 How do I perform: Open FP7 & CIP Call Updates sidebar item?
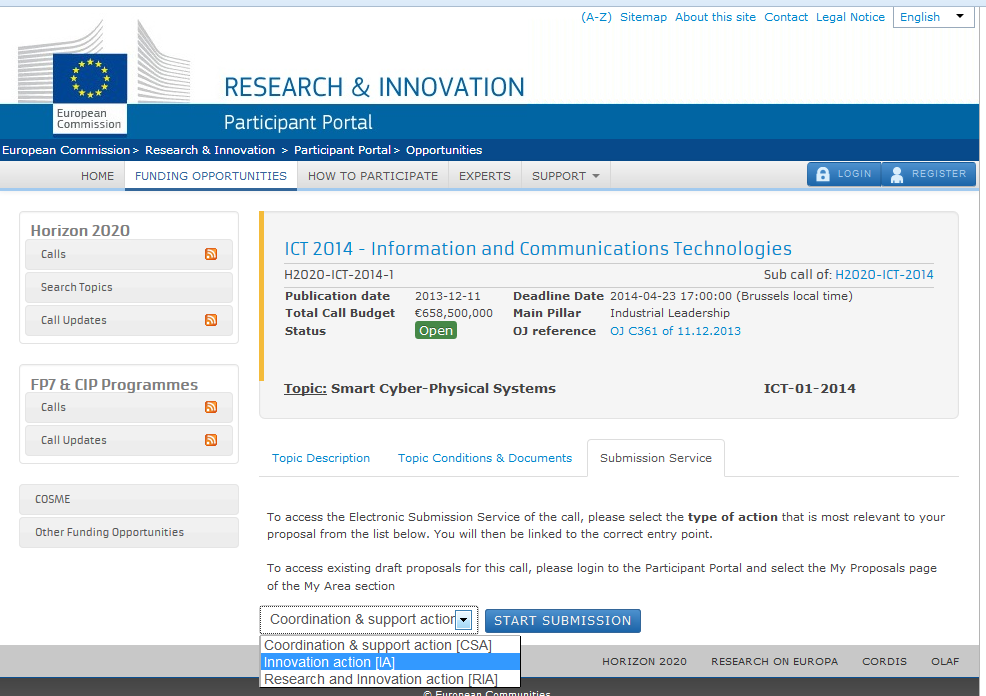(x=129, y=440)
